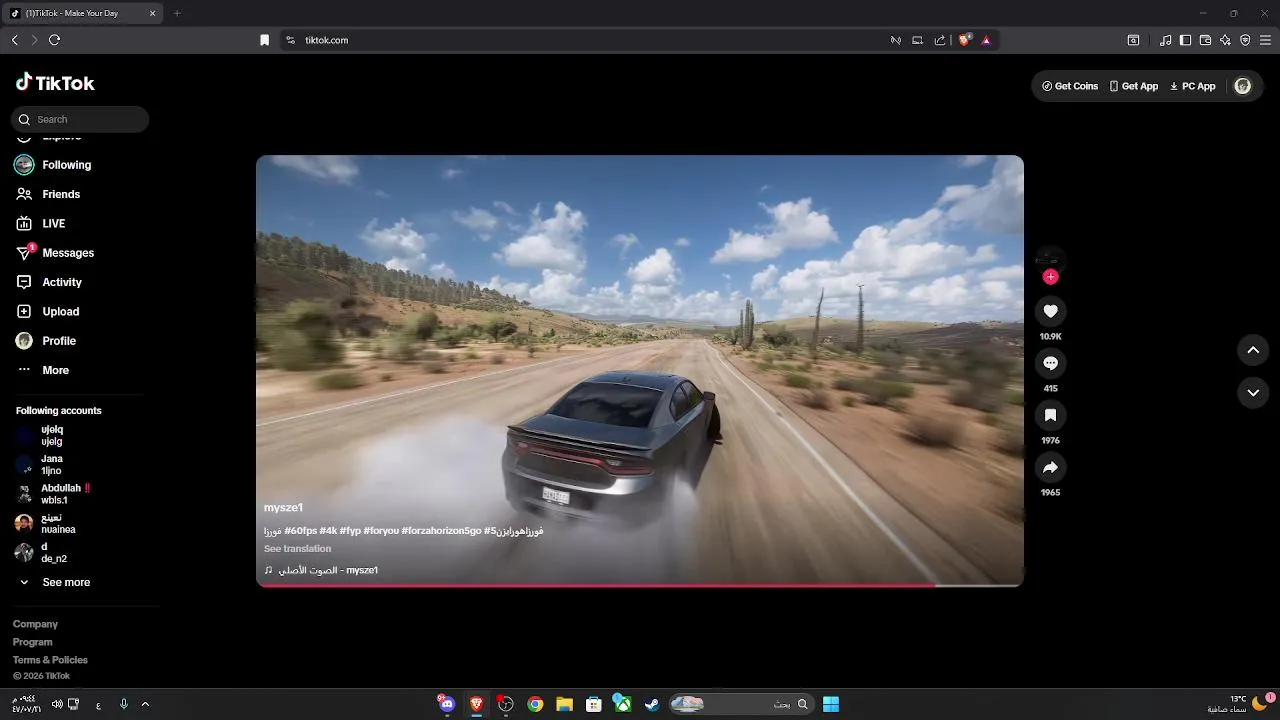Toggle the browser sidebar panel icon

1185,40
